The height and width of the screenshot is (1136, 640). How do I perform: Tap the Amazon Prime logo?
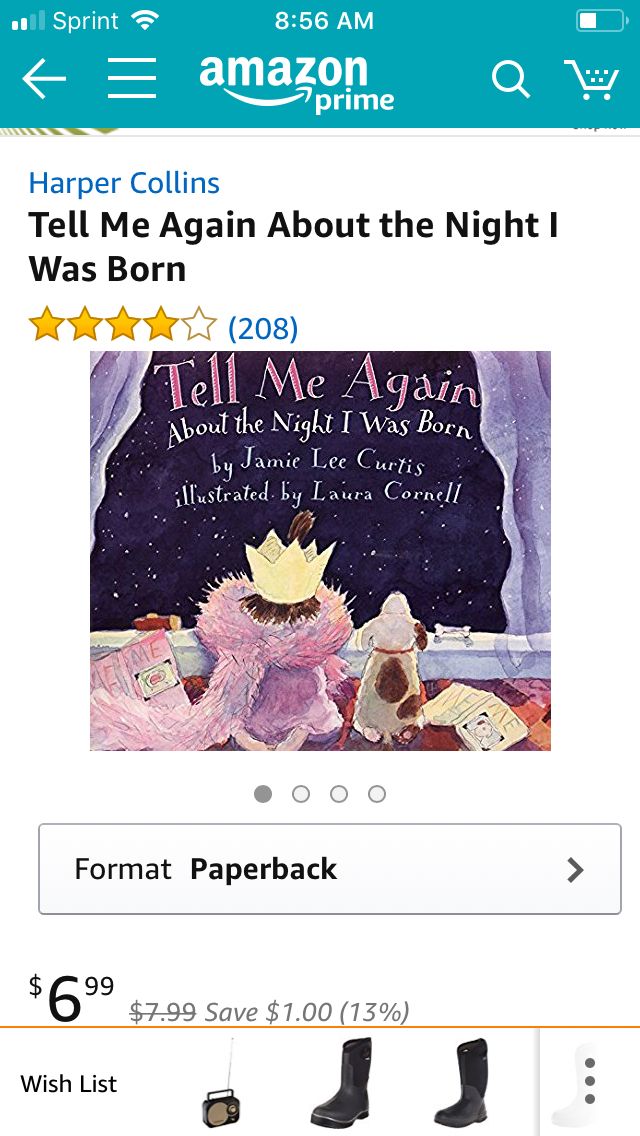tap(296, 83)
